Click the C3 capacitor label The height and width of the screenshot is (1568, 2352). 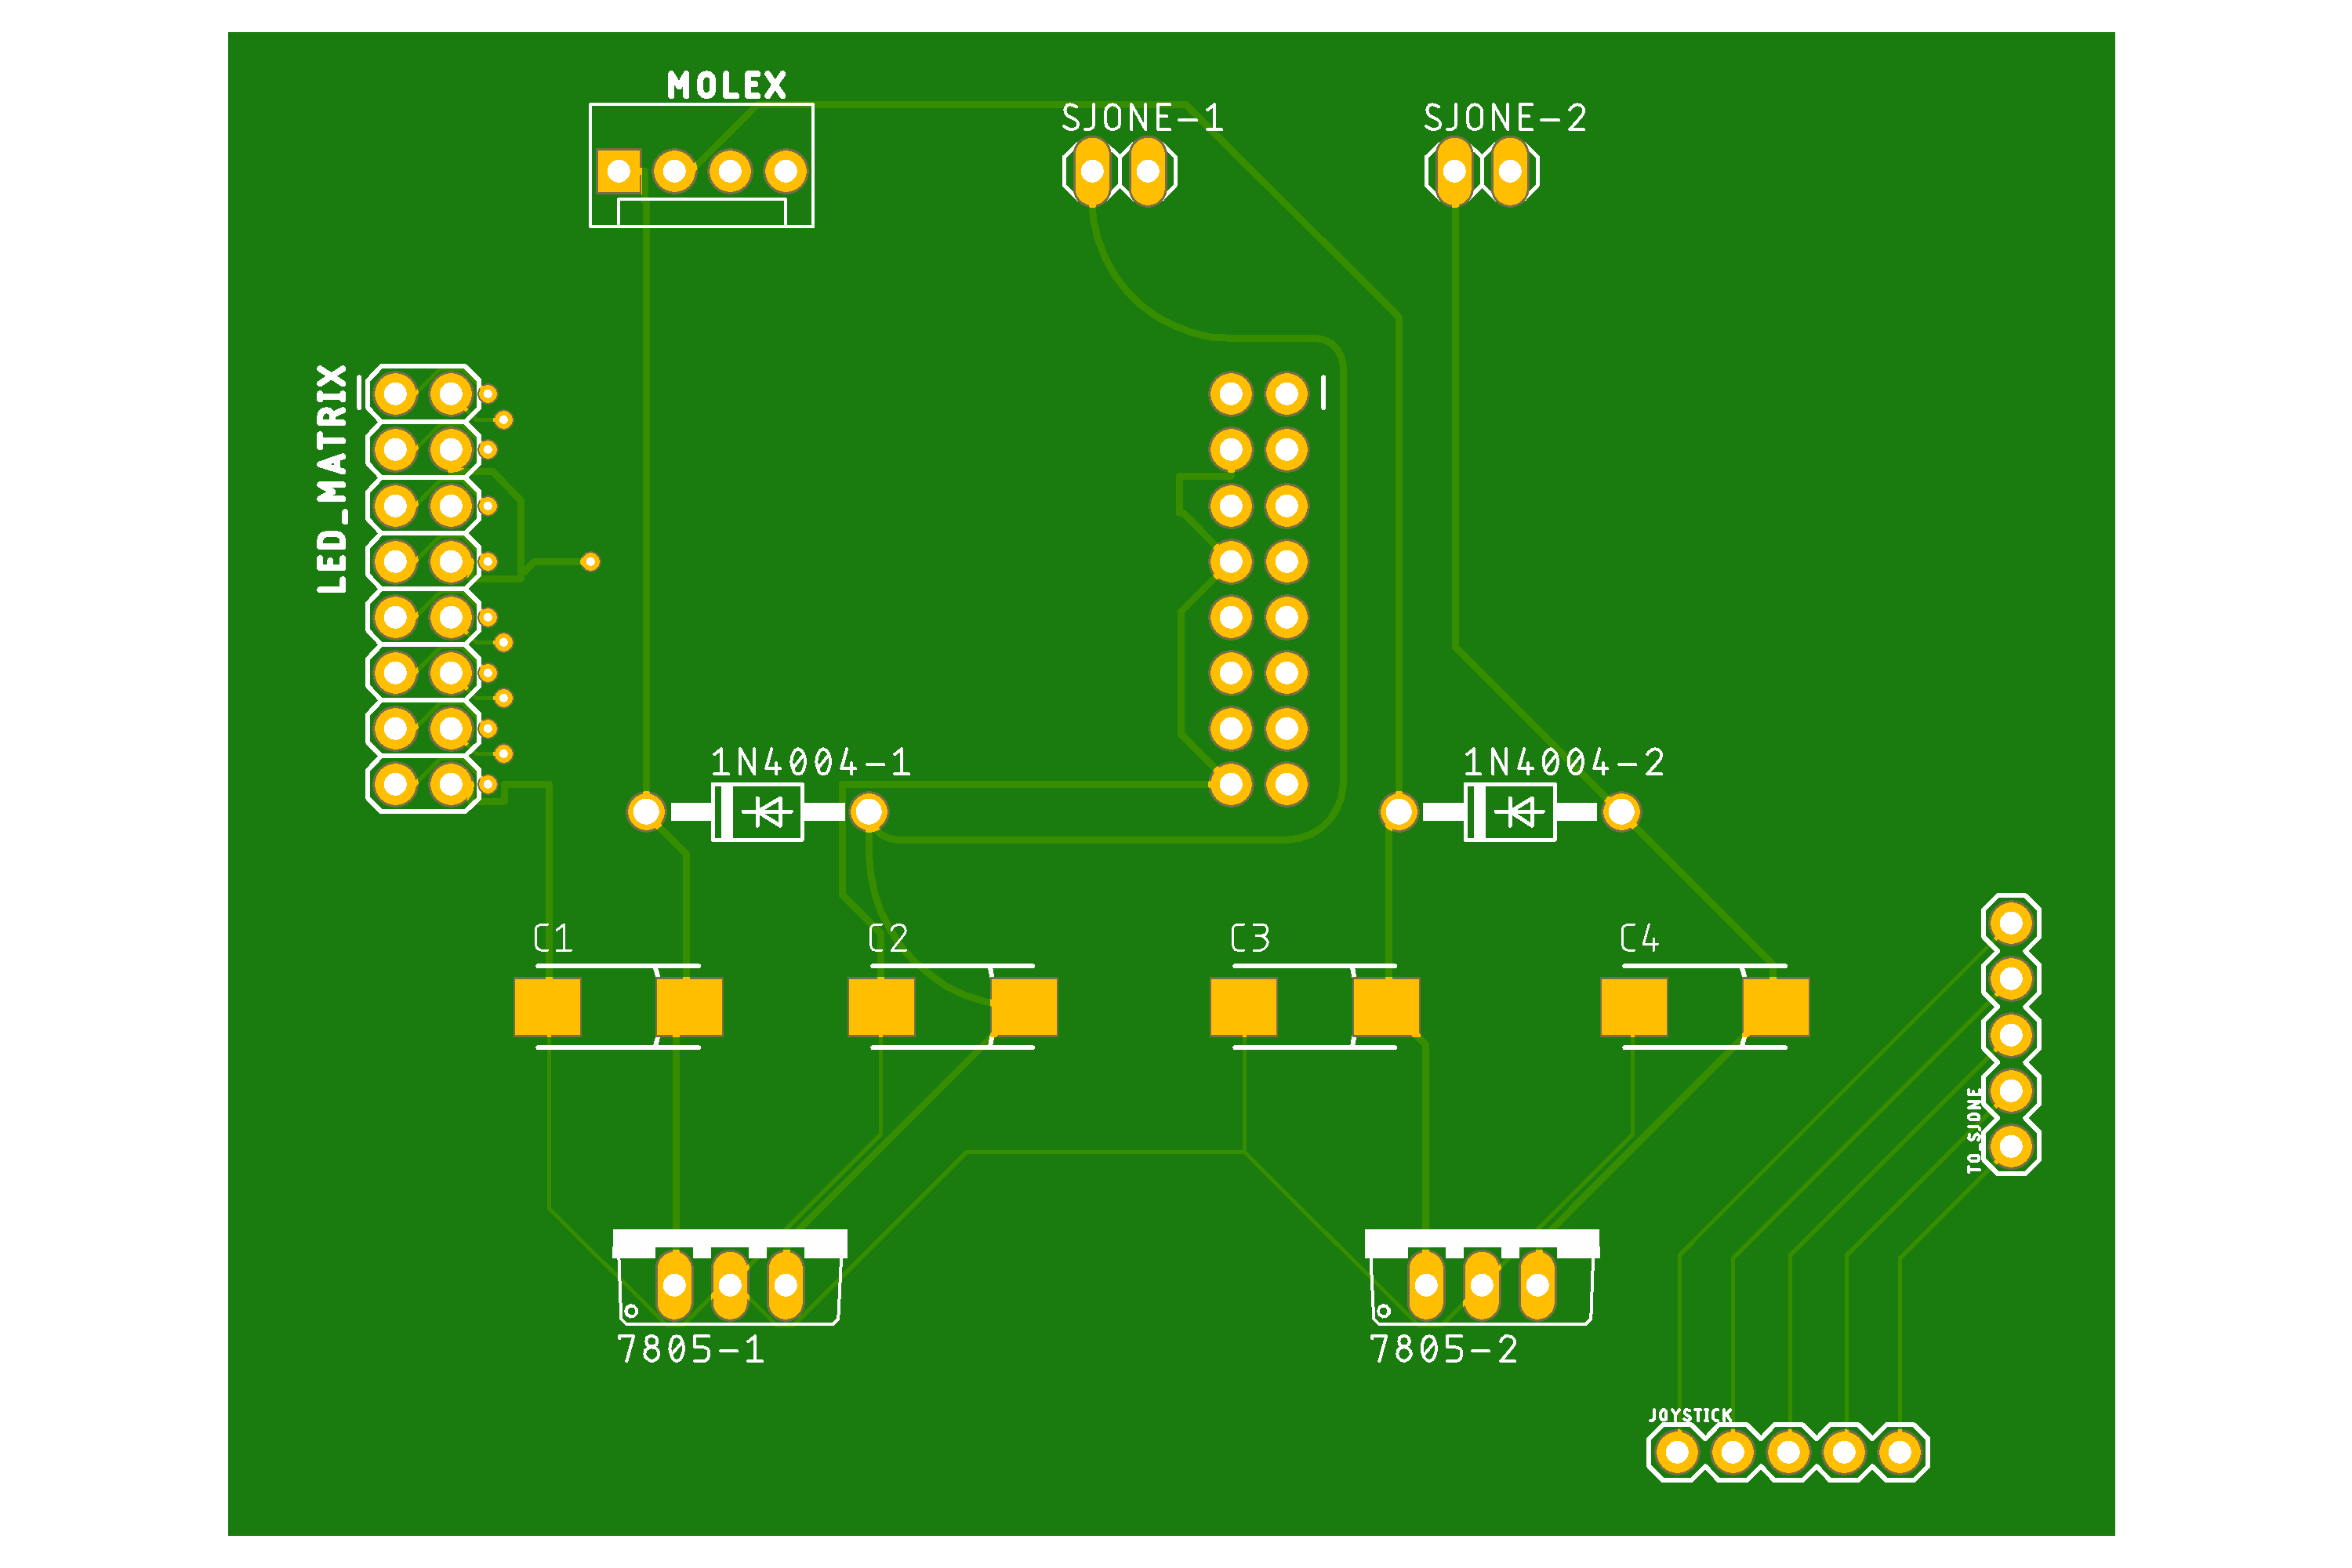[1250, 938]
